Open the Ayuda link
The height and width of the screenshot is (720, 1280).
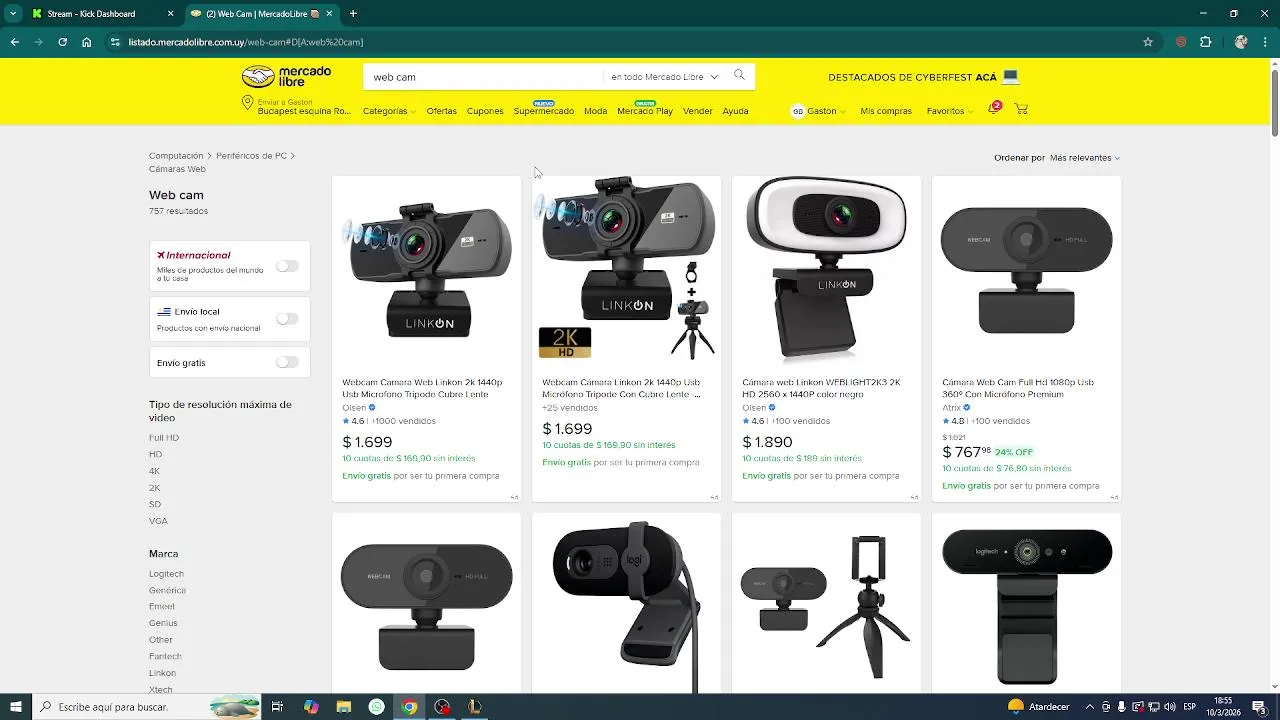coord(735,111)
